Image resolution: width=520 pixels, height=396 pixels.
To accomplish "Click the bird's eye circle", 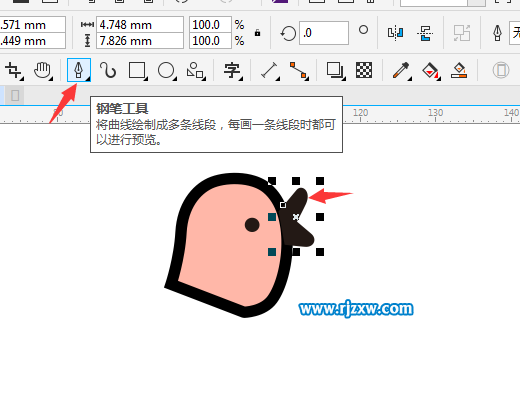I will 252,225.
